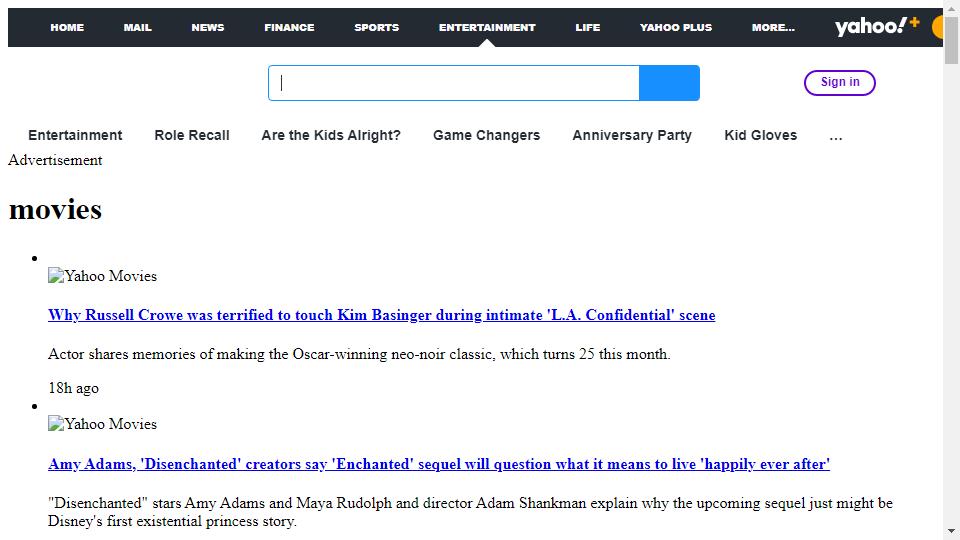Click the second article's Yahoo Movies image
The height and width of the screenshot is (540, 960).
[x=102, y=424]
